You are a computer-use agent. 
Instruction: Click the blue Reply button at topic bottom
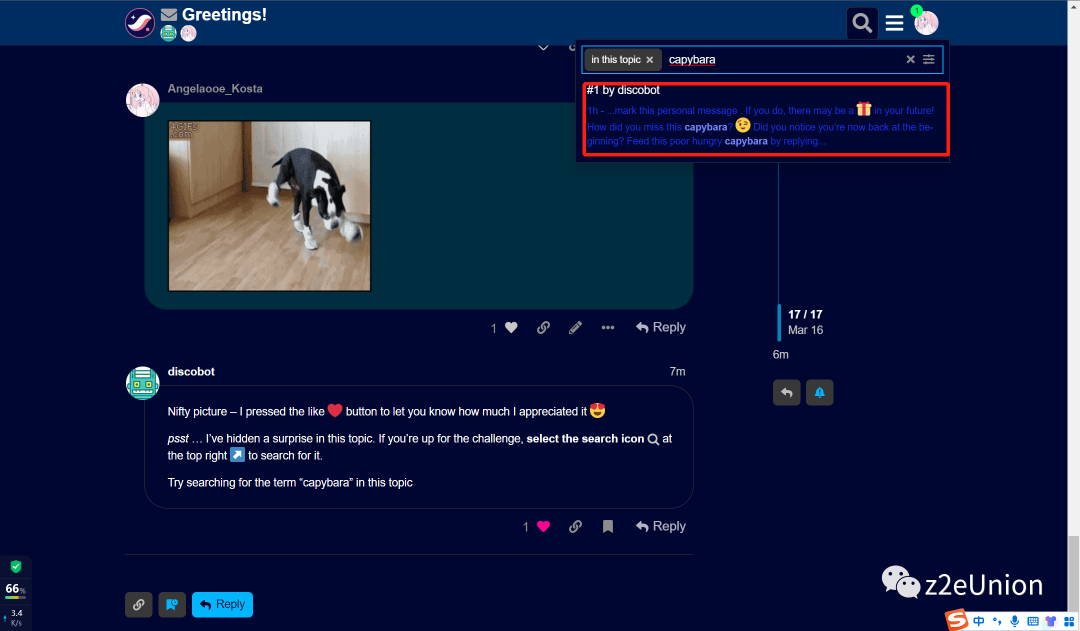coord(222,604)
